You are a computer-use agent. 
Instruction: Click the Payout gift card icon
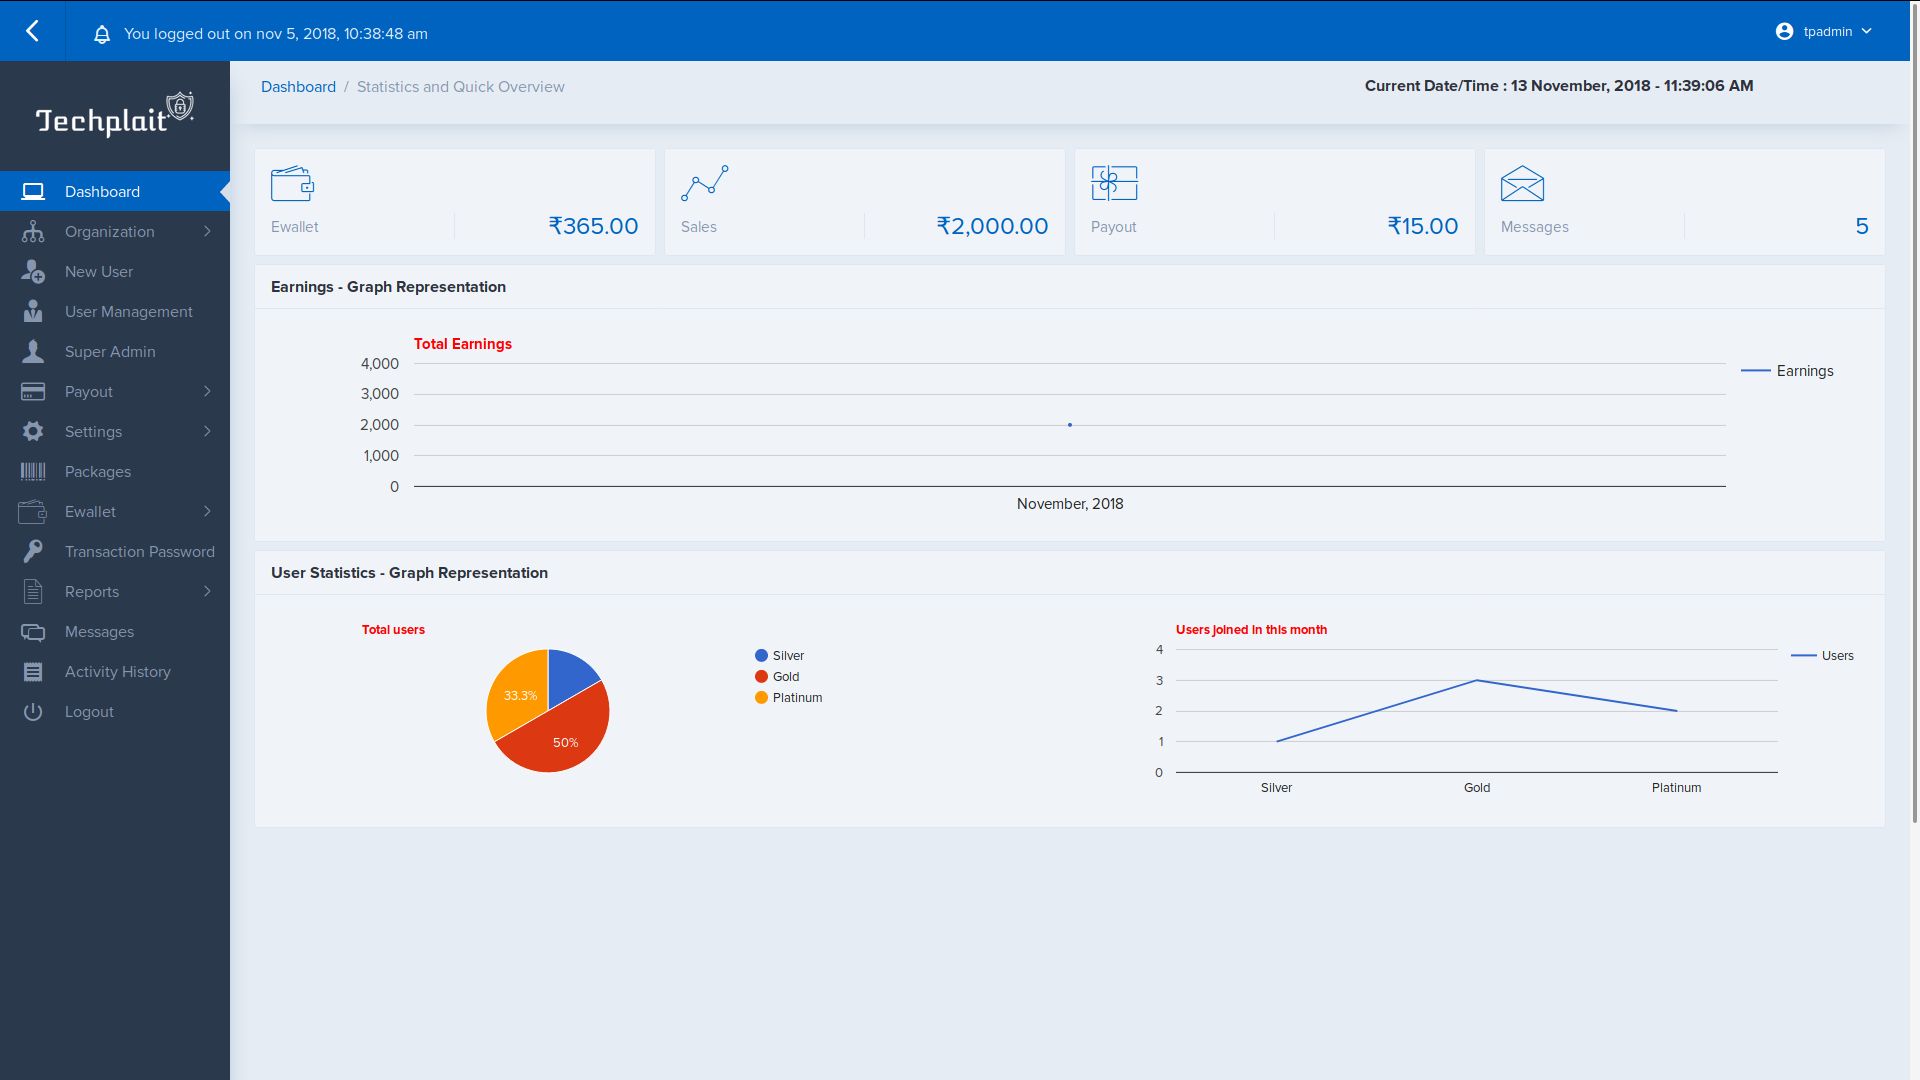[1114, 184]
